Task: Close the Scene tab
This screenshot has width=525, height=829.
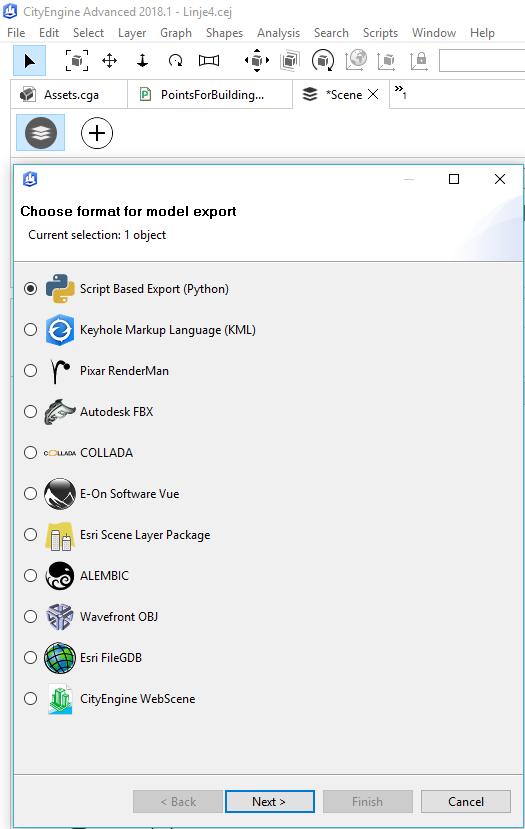Action: coord(373,94)
